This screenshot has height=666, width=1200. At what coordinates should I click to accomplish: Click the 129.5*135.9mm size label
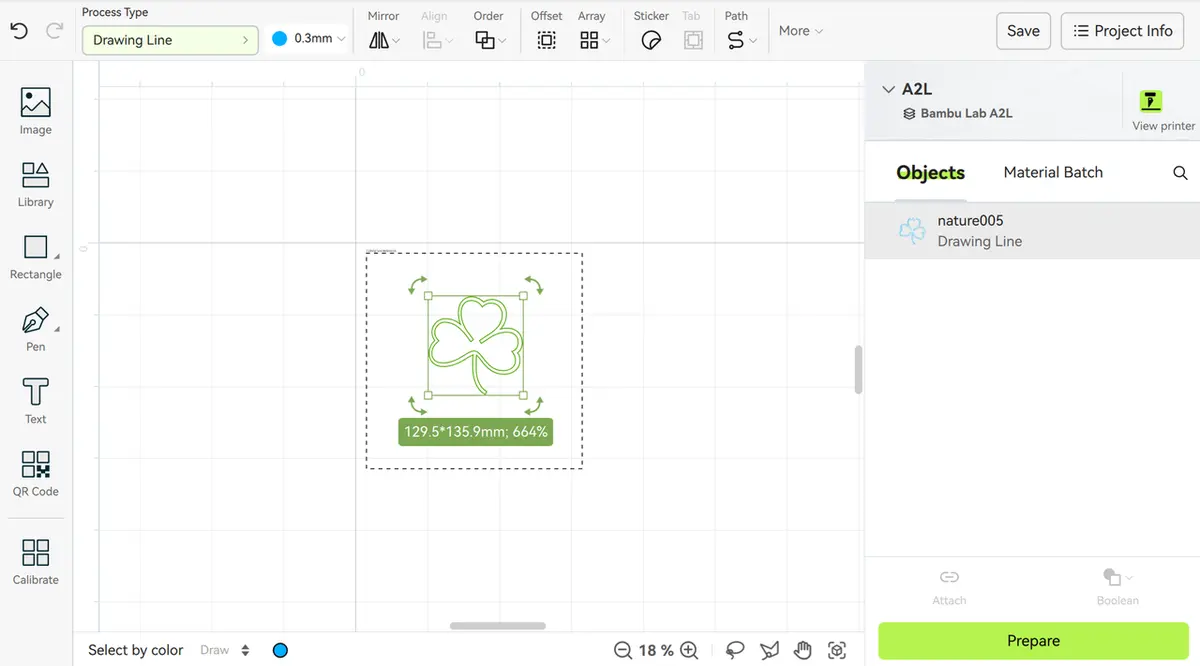pyautogui.click(x=475, y=432)
